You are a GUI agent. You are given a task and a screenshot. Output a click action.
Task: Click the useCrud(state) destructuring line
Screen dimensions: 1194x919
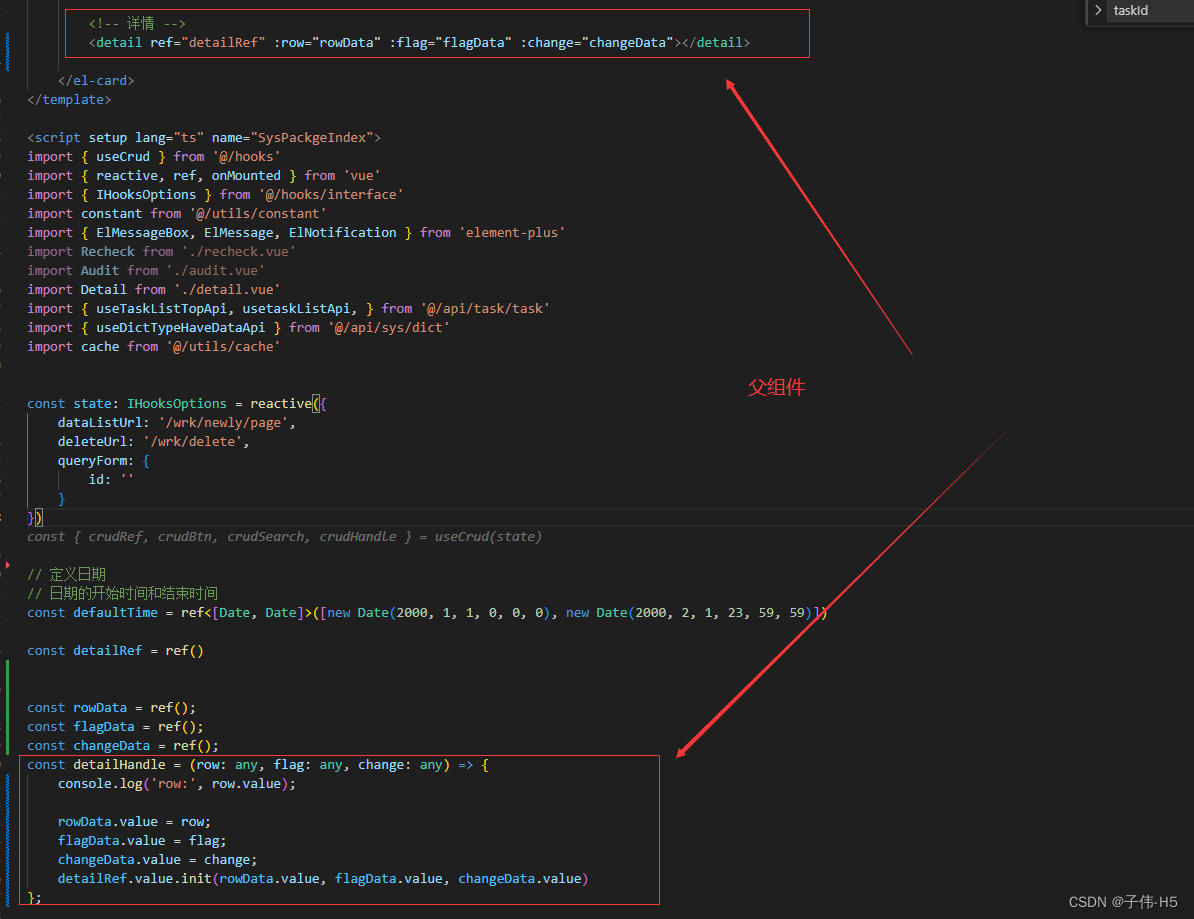click(x=285, y=537)
